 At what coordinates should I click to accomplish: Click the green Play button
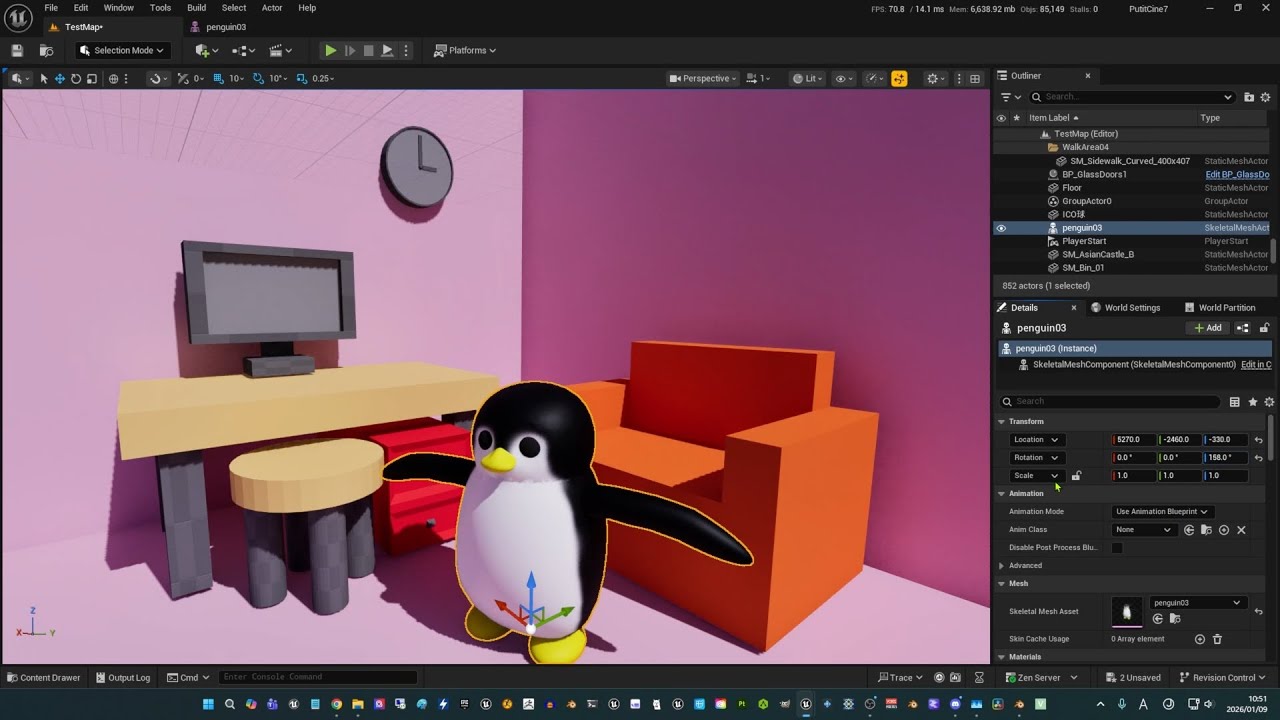click(x=330, y=50)
